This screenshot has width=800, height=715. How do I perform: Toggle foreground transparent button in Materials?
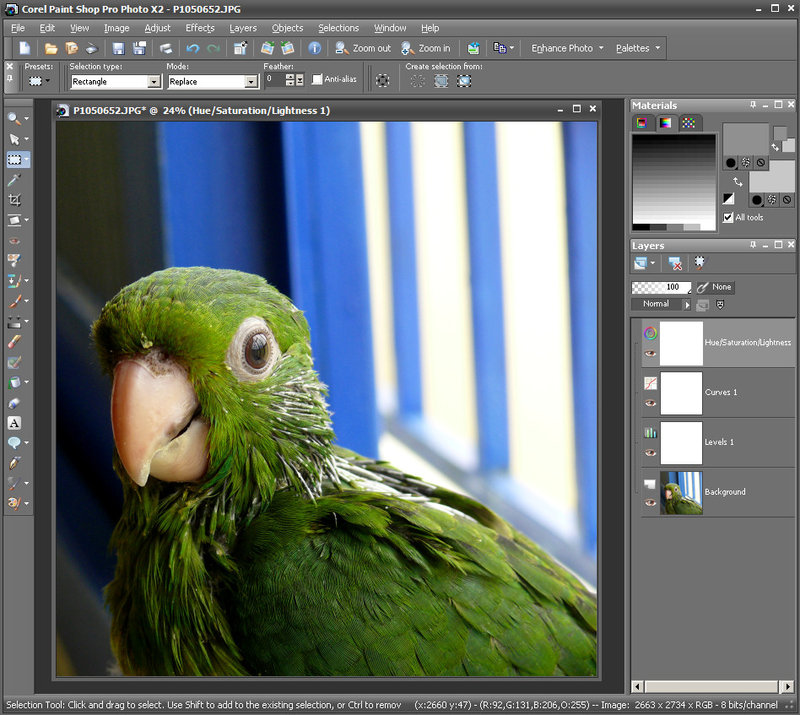(x=761, y=163)
